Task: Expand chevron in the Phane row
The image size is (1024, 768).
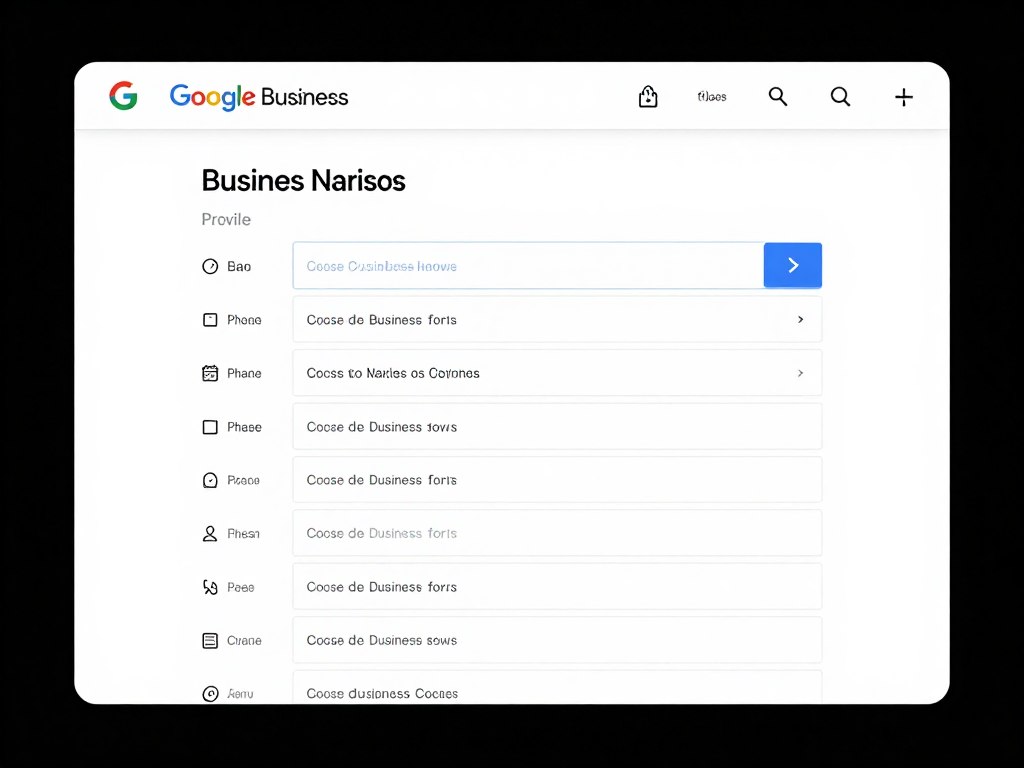Action: (801, 373)
